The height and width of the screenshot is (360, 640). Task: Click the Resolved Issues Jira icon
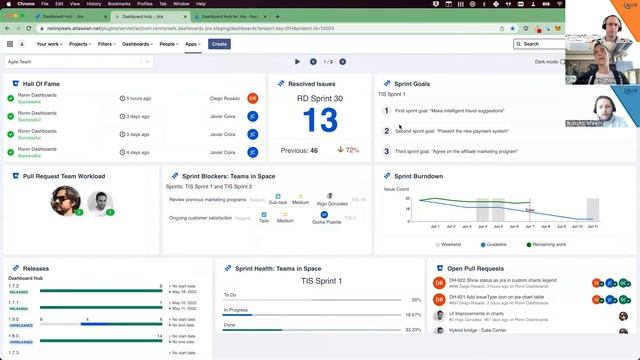click(281, 84)
